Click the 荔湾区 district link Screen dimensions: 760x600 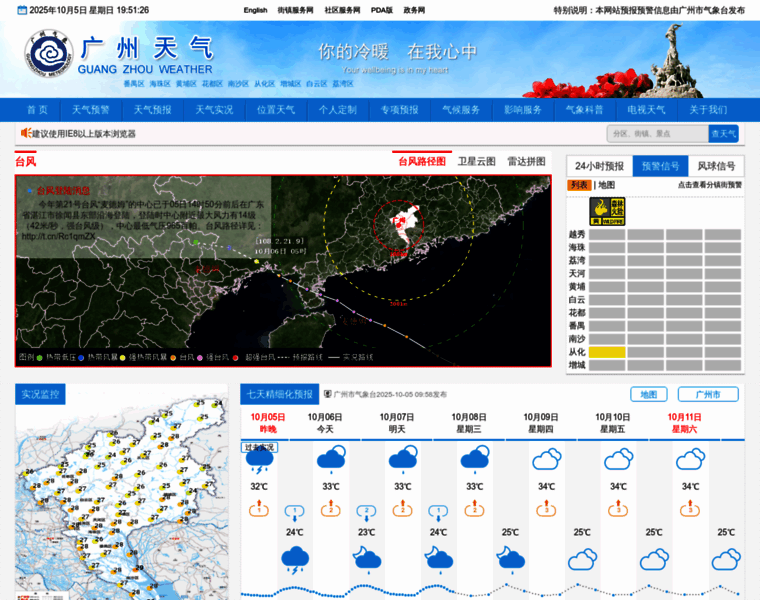[x=343, y=84]
